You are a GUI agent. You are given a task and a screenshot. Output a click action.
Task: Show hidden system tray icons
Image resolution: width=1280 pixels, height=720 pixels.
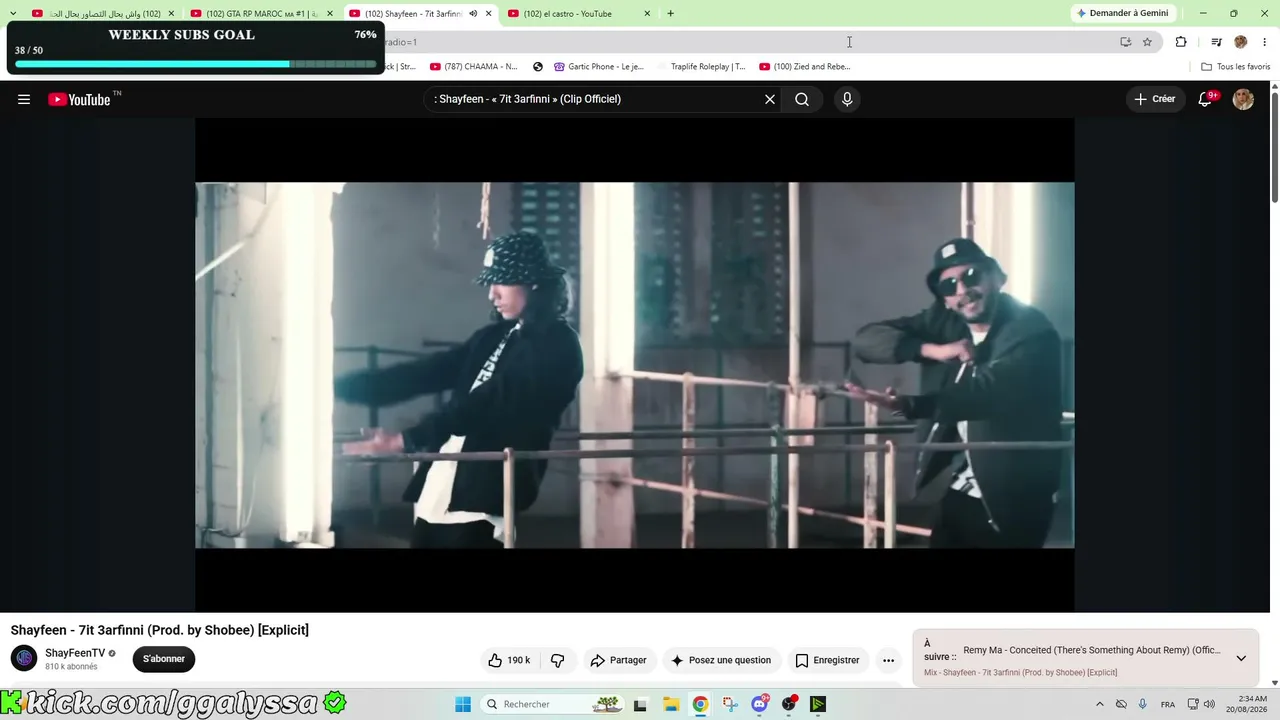click(x=1100, y=704)
